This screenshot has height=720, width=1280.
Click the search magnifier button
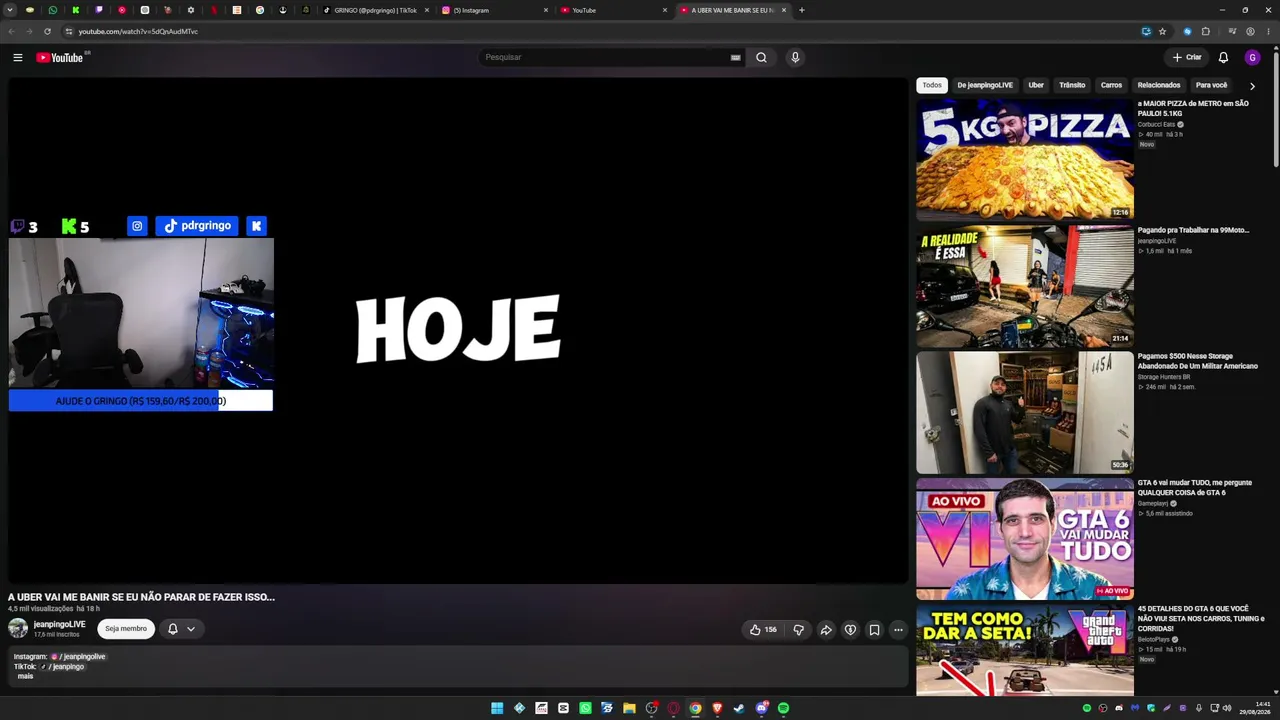point(761,57)
